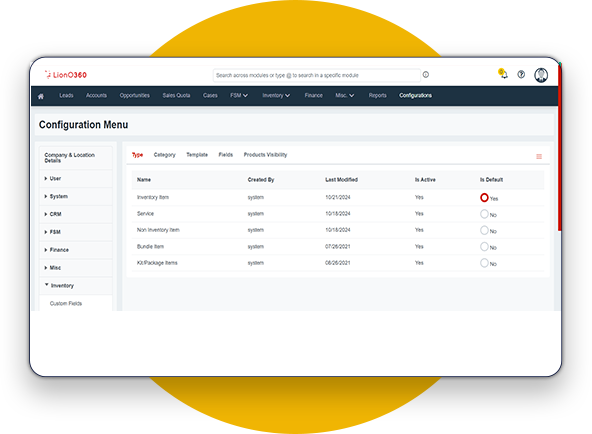Open Finance in the top navbar
Viewport: 592px width, 434px height.
click(314, 95)
